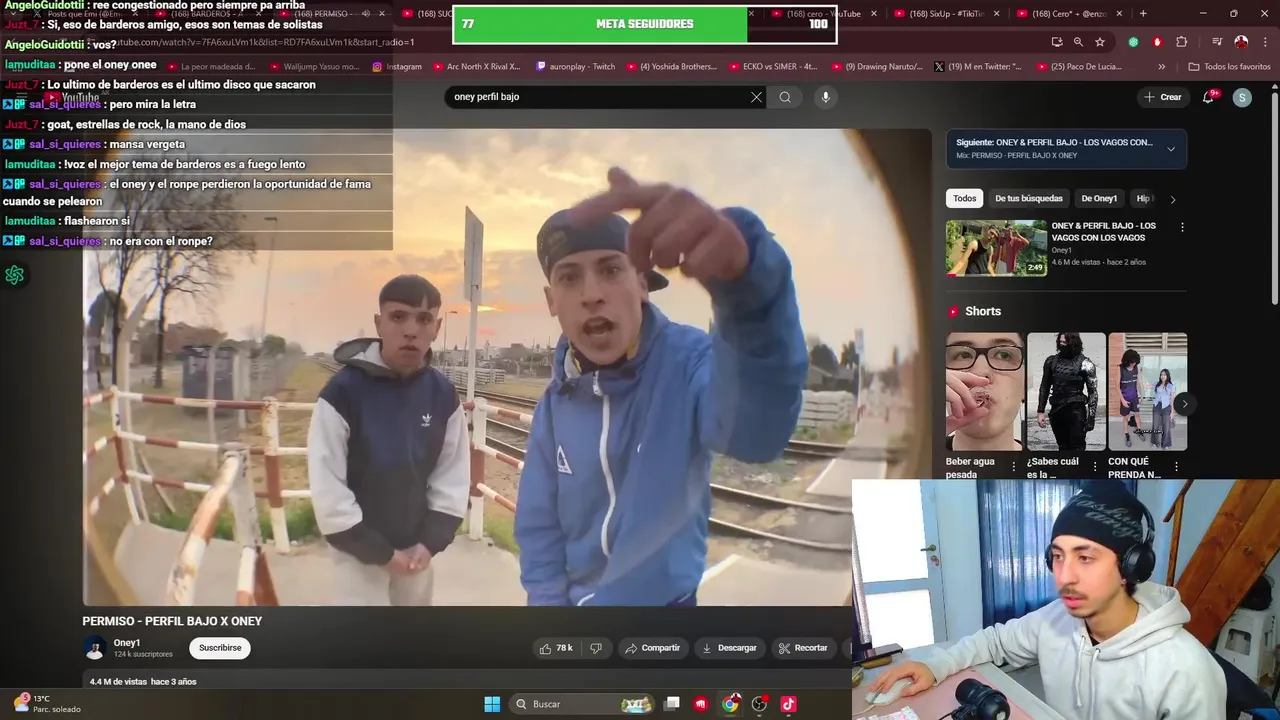Select the Todos filter chip
Viewport: 1280px width, 720px height.
click(965, 198)
